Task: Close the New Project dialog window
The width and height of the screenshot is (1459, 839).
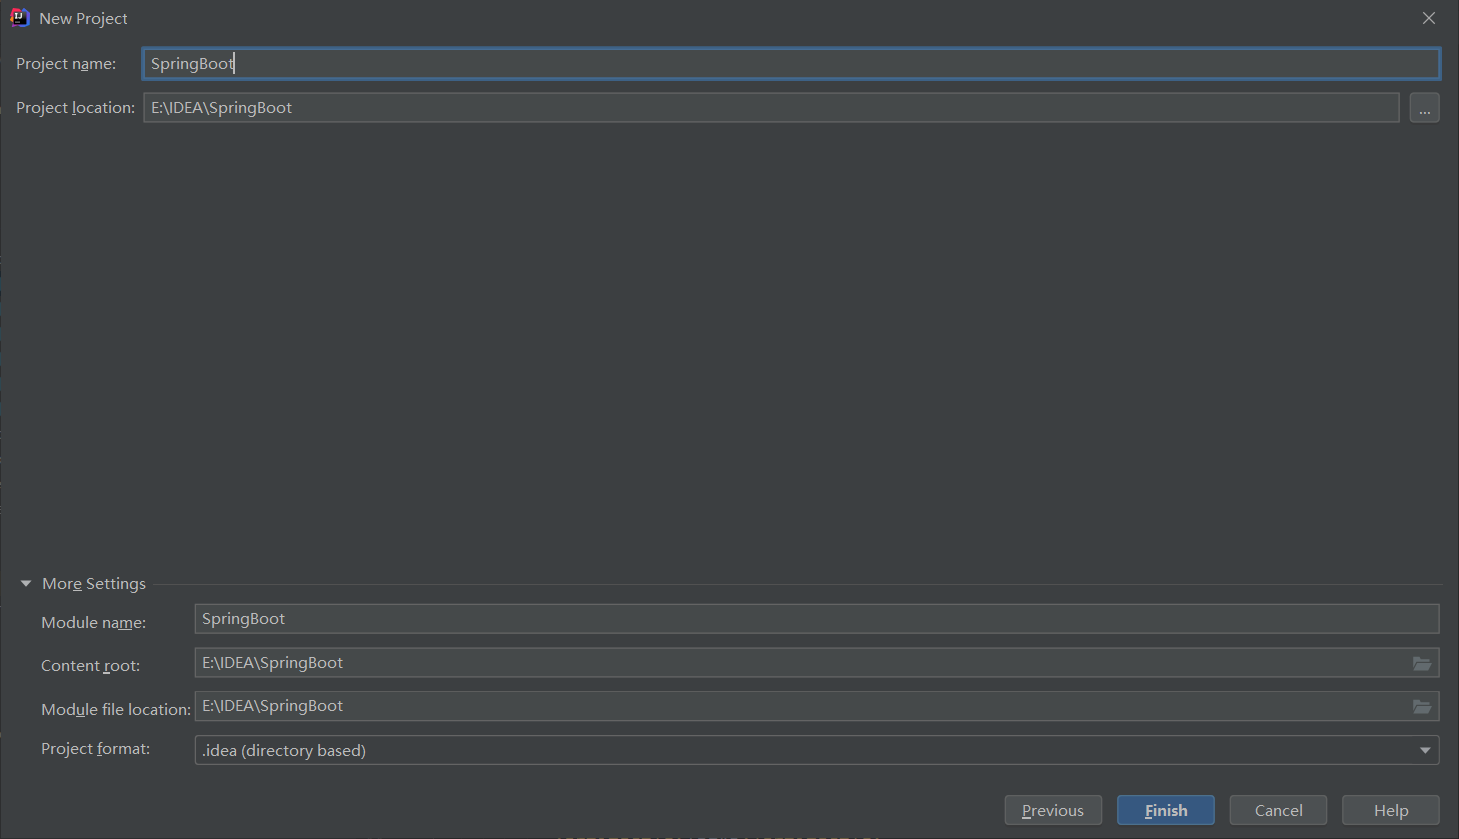Action: pos(1428,18)
